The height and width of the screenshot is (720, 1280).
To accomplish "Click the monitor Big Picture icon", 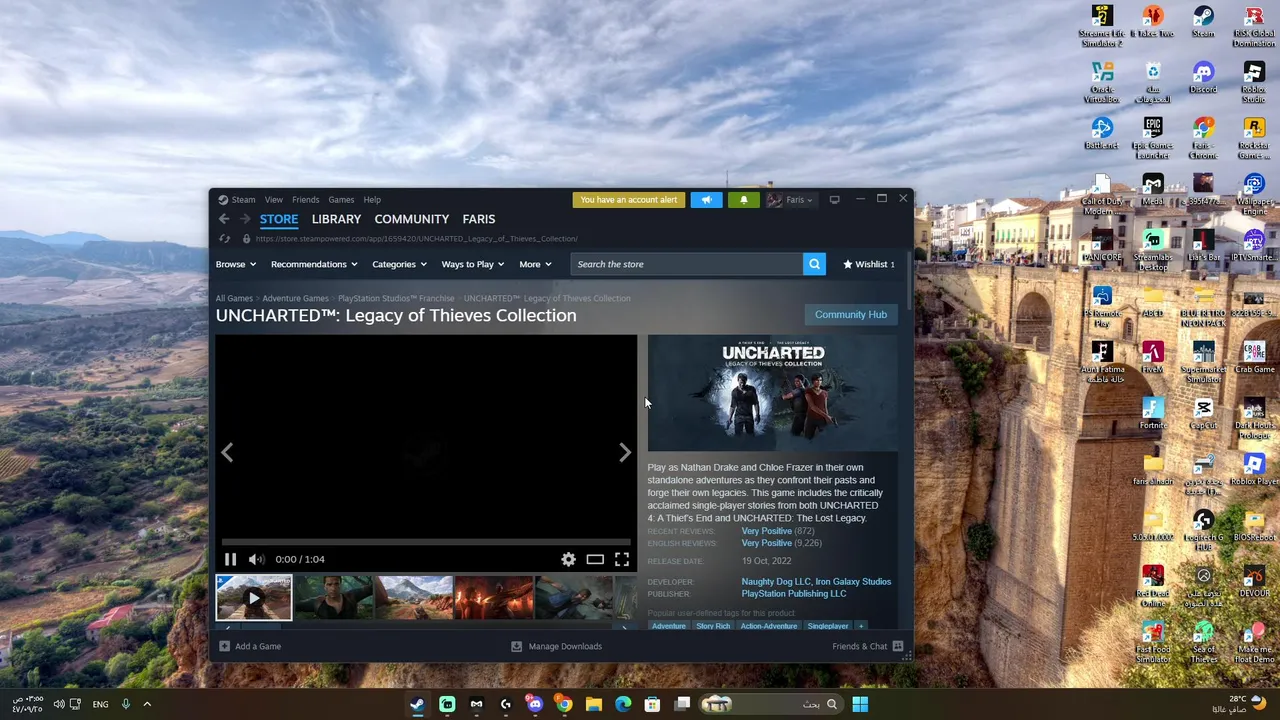I will point(834,200).
